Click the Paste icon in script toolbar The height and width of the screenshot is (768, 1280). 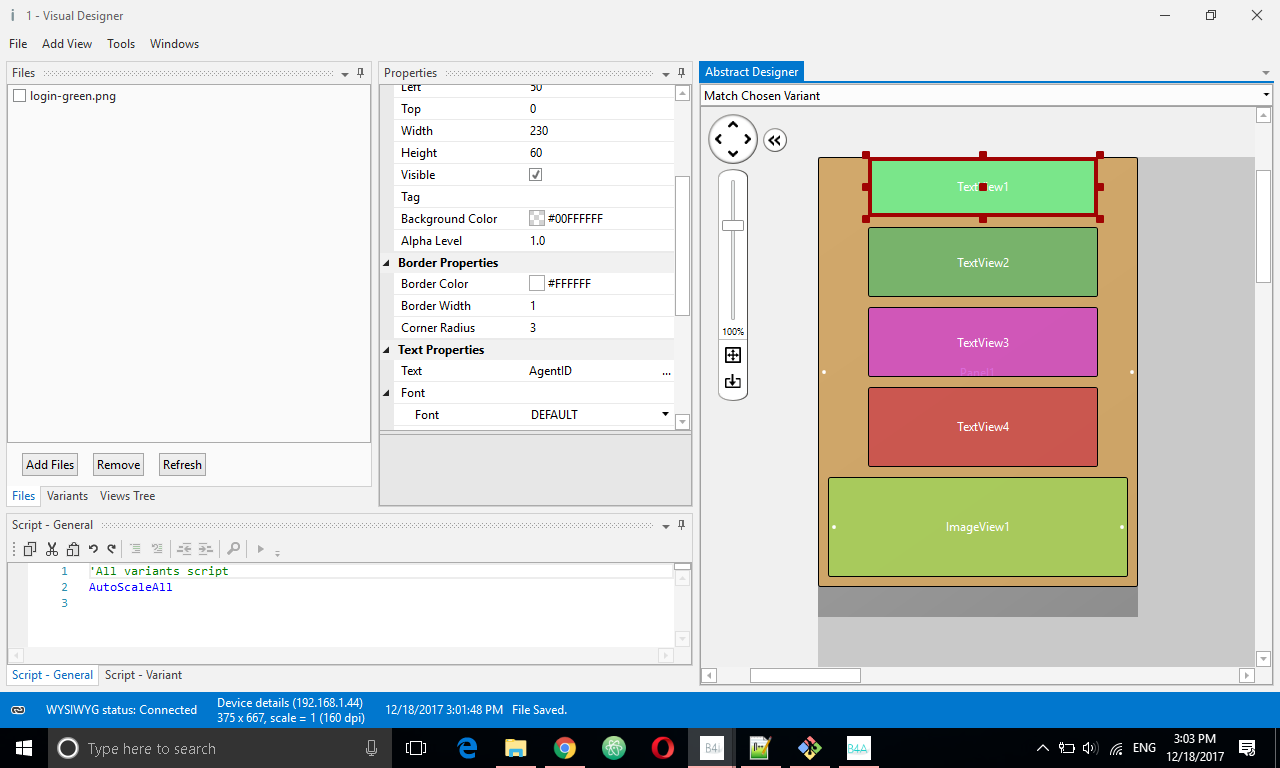pos(73,549)
